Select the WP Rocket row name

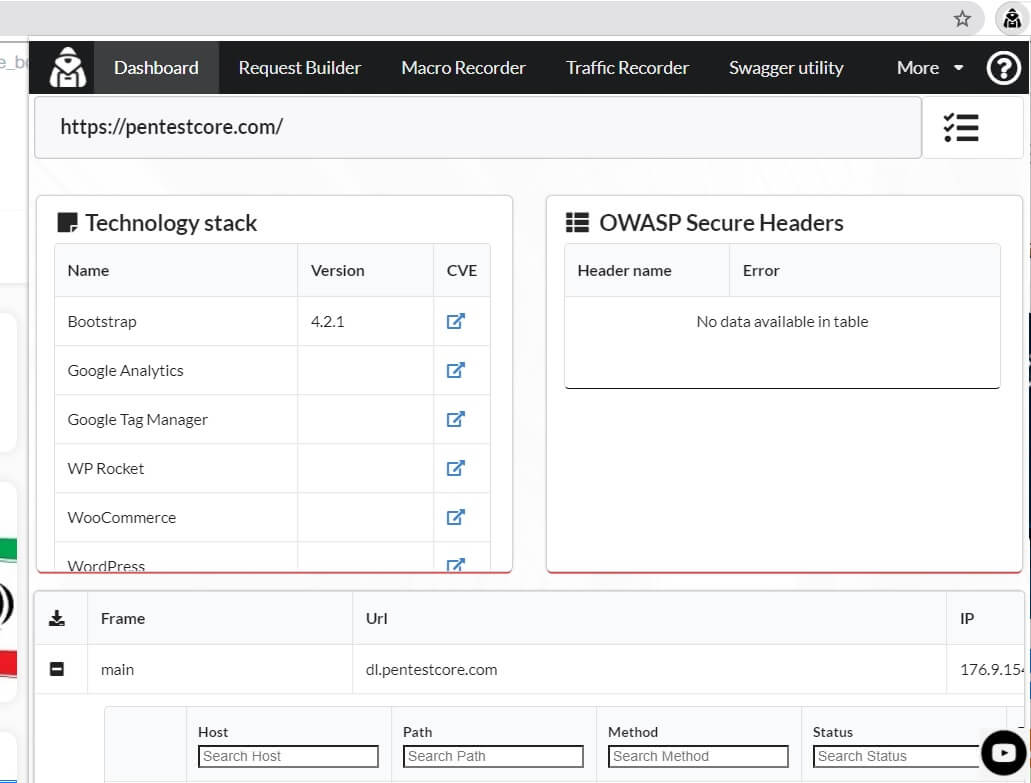click(106, 469)
